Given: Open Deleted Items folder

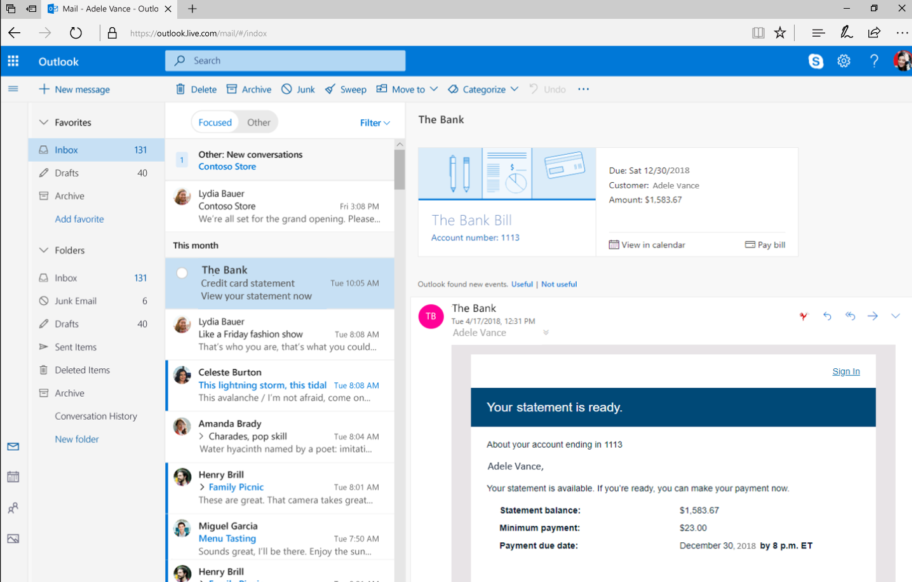Looking at the screenshot, I should pyautogui.click(x=97, y=370).
